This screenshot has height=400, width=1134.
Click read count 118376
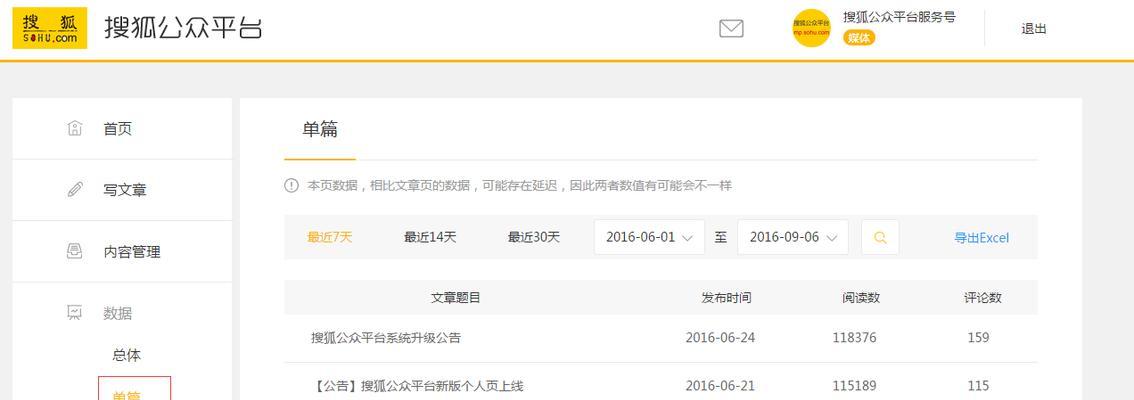click(854, 338)
